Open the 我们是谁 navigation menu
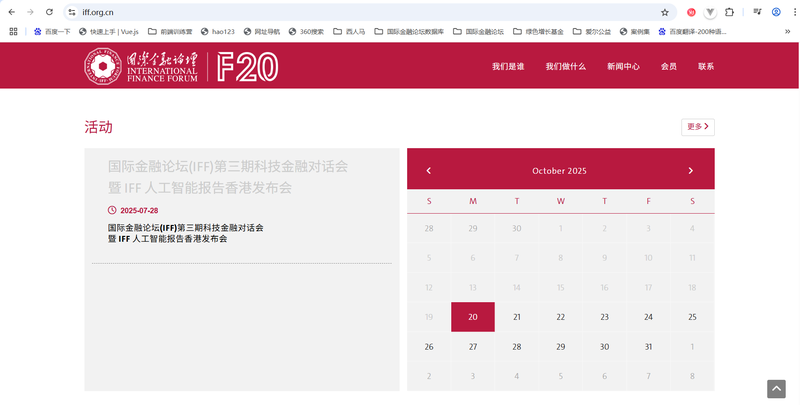Screen dimensions: 800x405 click(x=508, y=67)
